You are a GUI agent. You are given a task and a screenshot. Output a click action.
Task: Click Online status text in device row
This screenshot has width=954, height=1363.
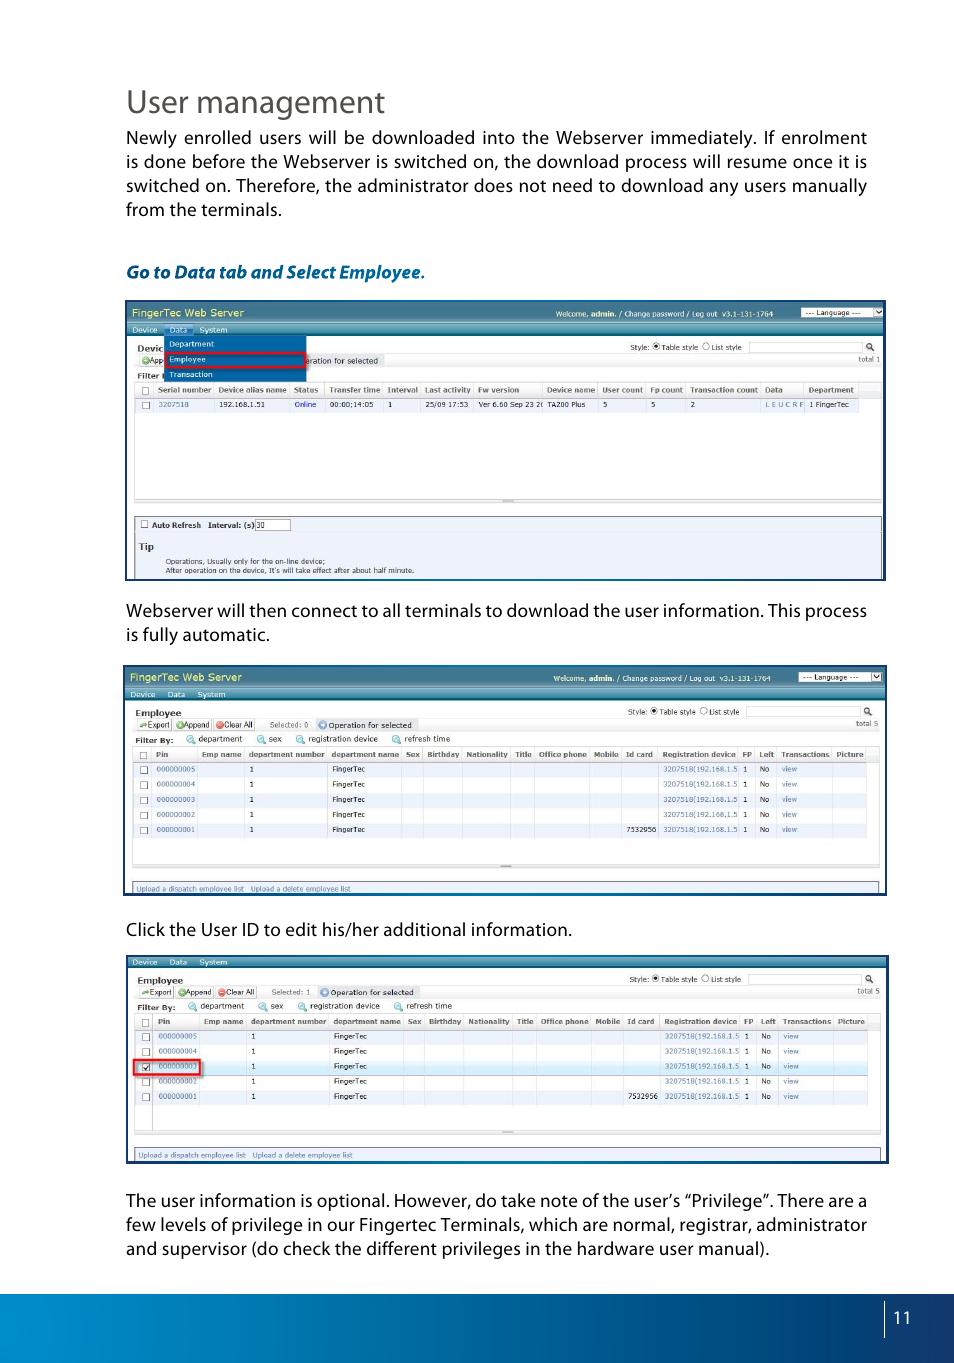click(305, 405)
